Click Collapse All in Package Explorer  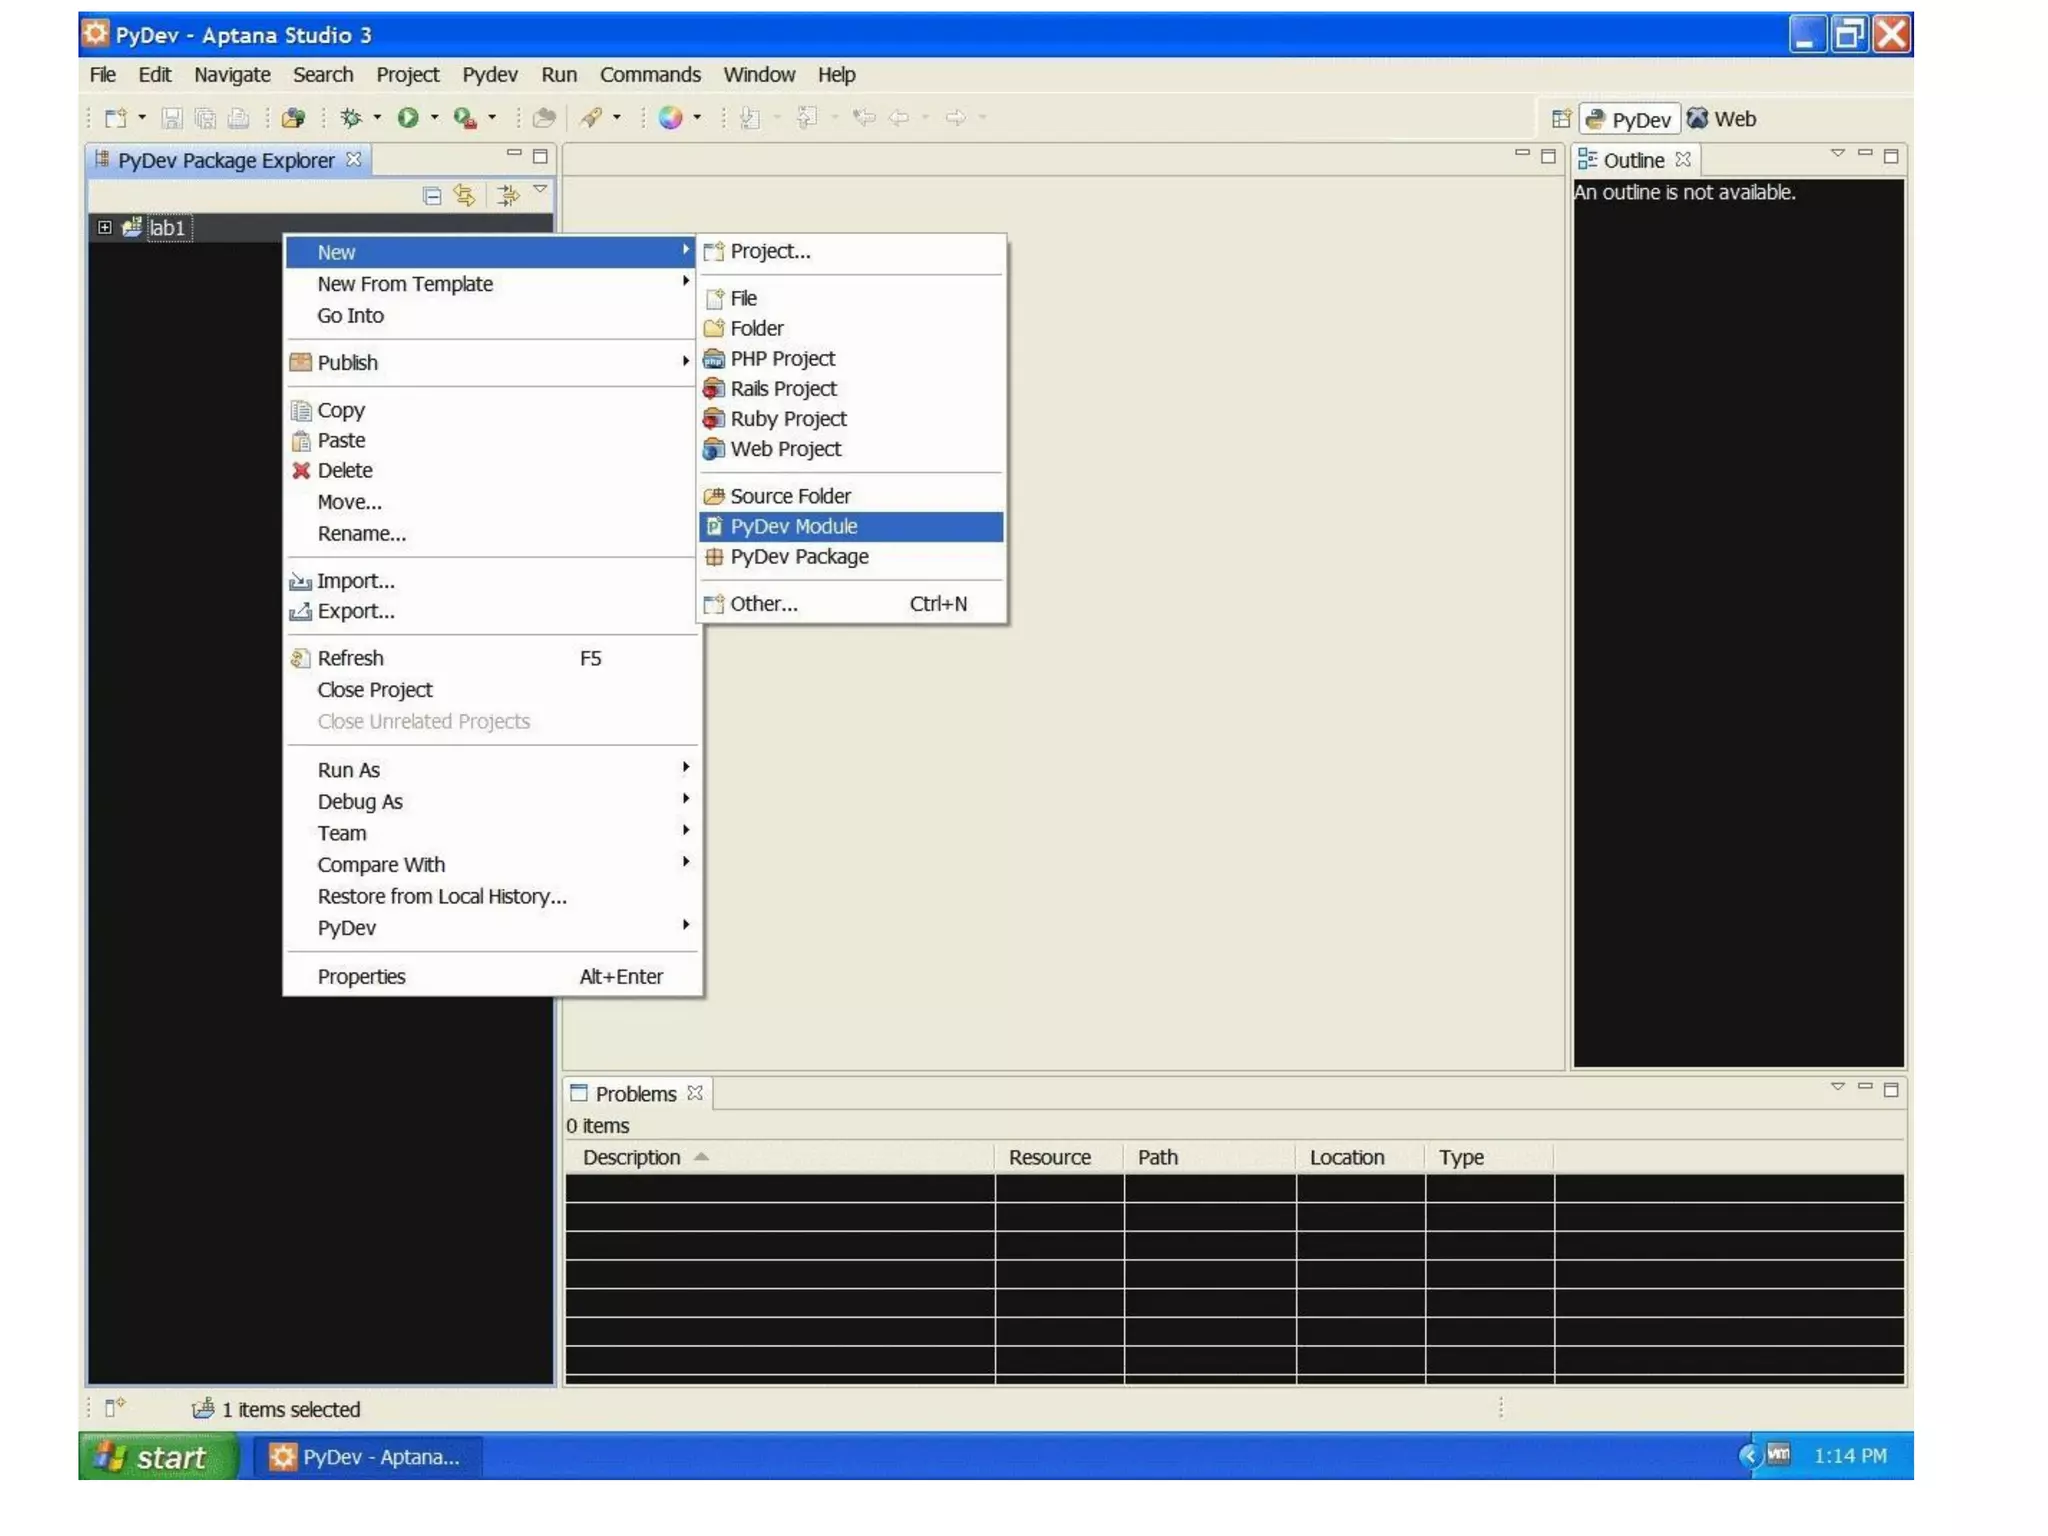[x=432, y=196]
